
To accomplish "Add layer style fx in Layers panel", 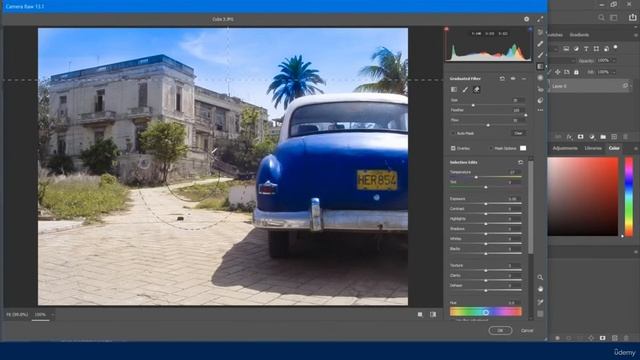I will click(569, 137).
